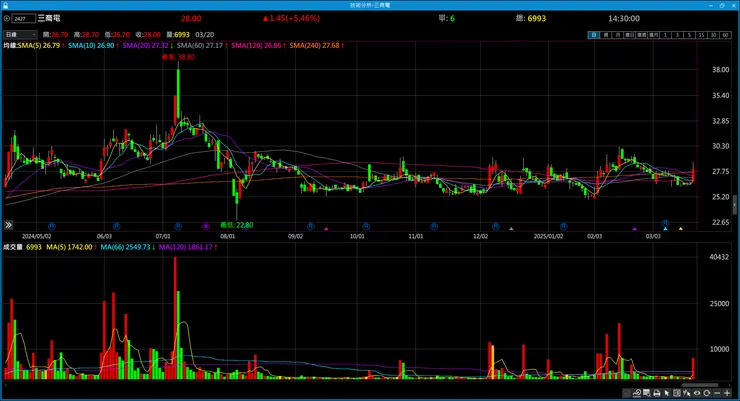Click the 14:30:00 time display

[624, 18]
